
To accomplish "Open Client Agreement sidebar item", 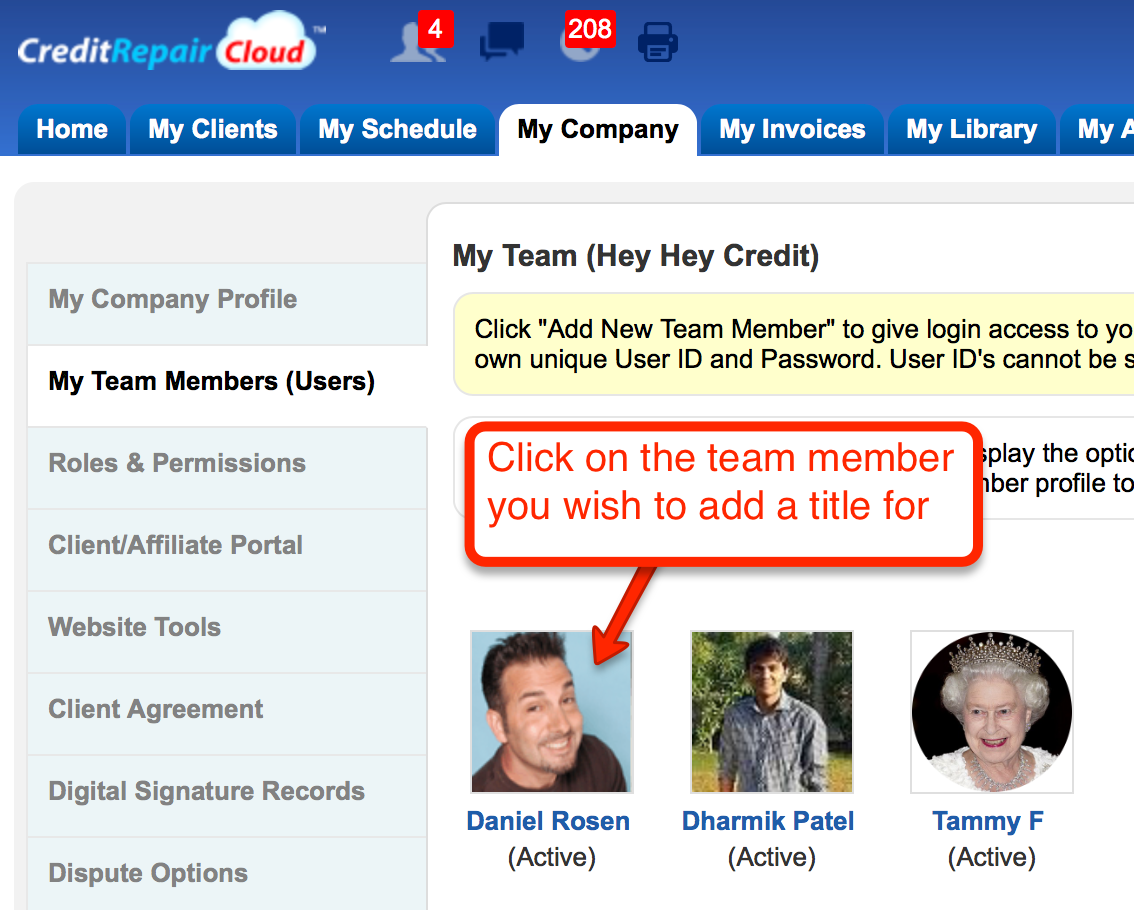I will (227, 714).
